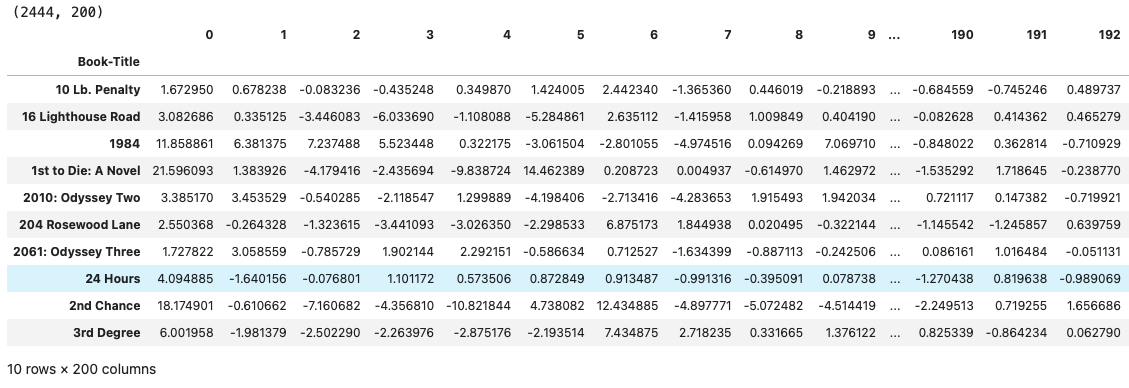Viewport: 1129px width, 388px height.
Task: Click the ellipsis column header
Action: point(894,35)
